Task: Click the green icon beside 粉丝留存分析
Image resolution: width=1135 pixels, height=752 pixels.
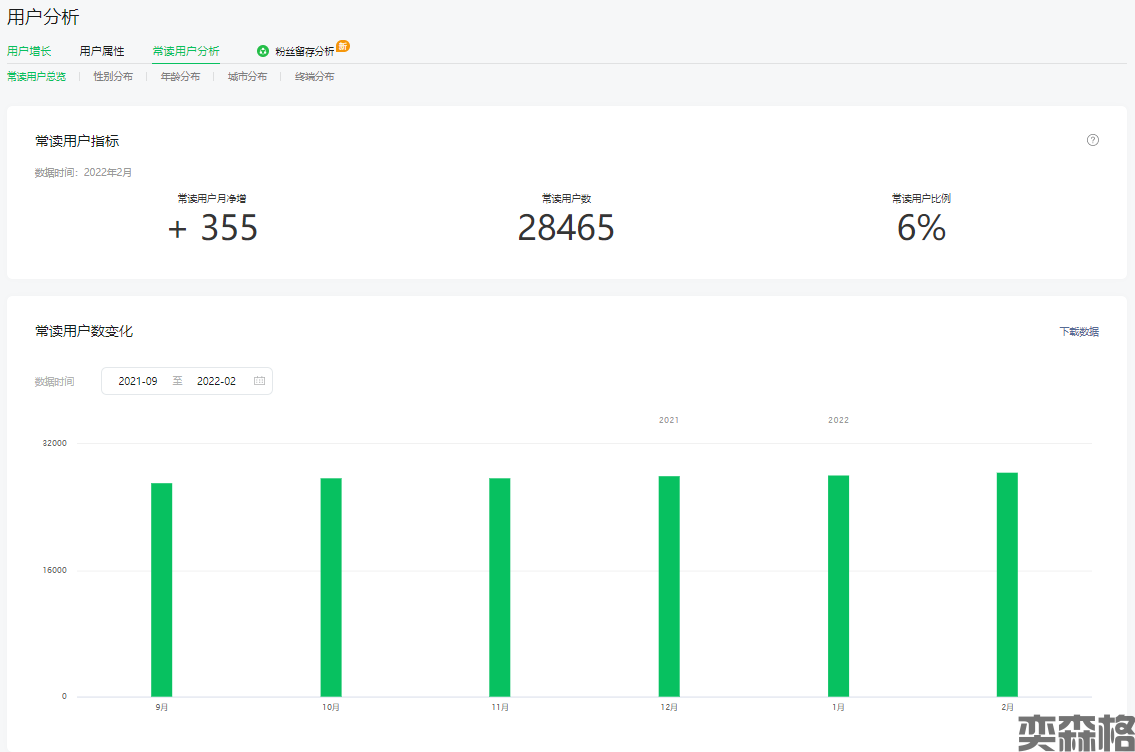Action: [x=263, y=51]
